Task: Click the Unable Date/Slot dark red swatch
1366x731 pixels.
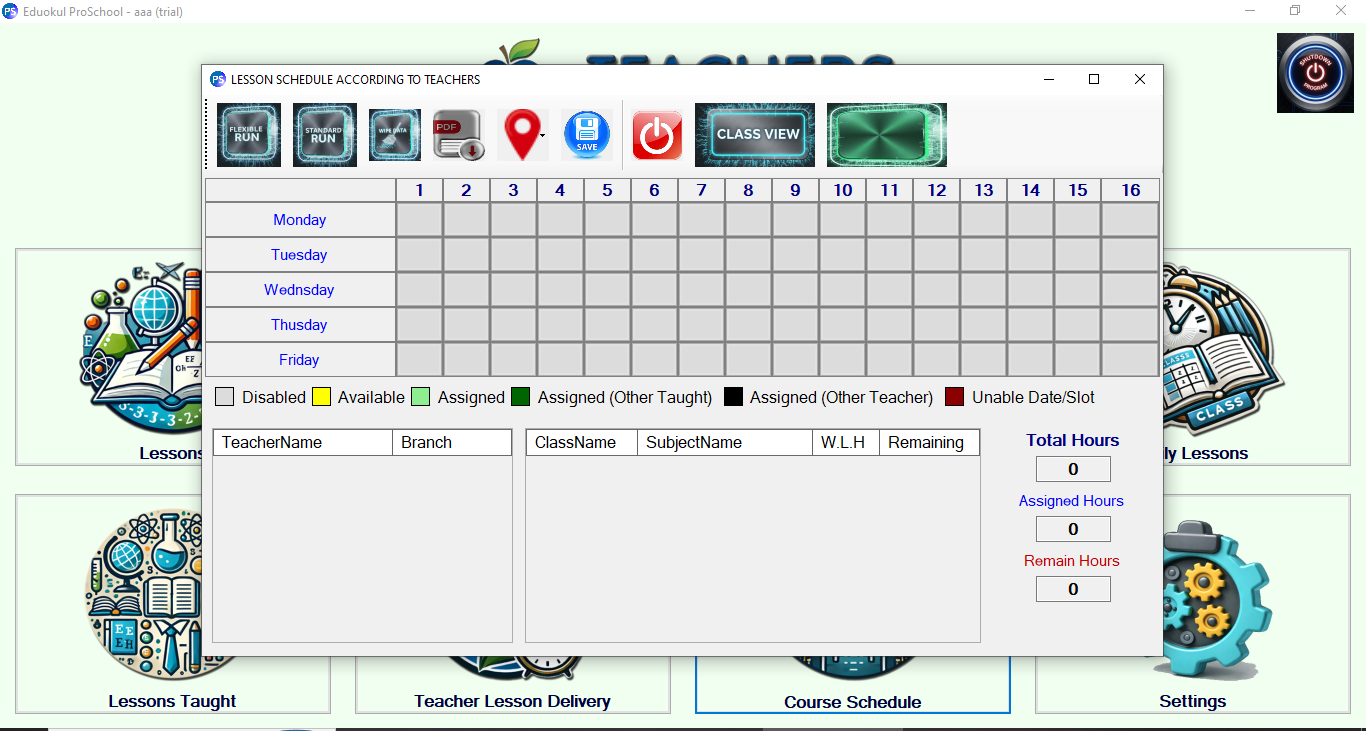Action: (955, 397)
